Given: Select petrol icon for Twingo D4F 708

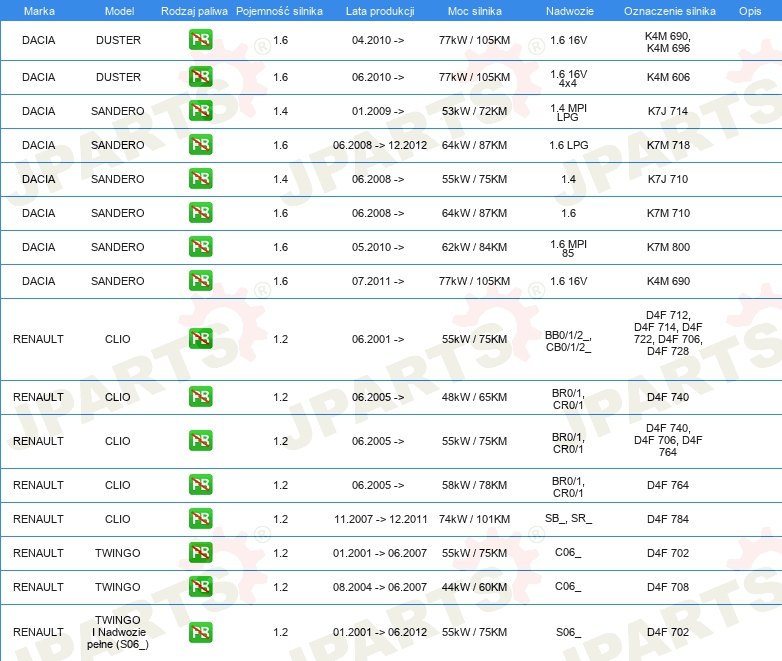Looking at the screenshot, I should pos(200,587).
